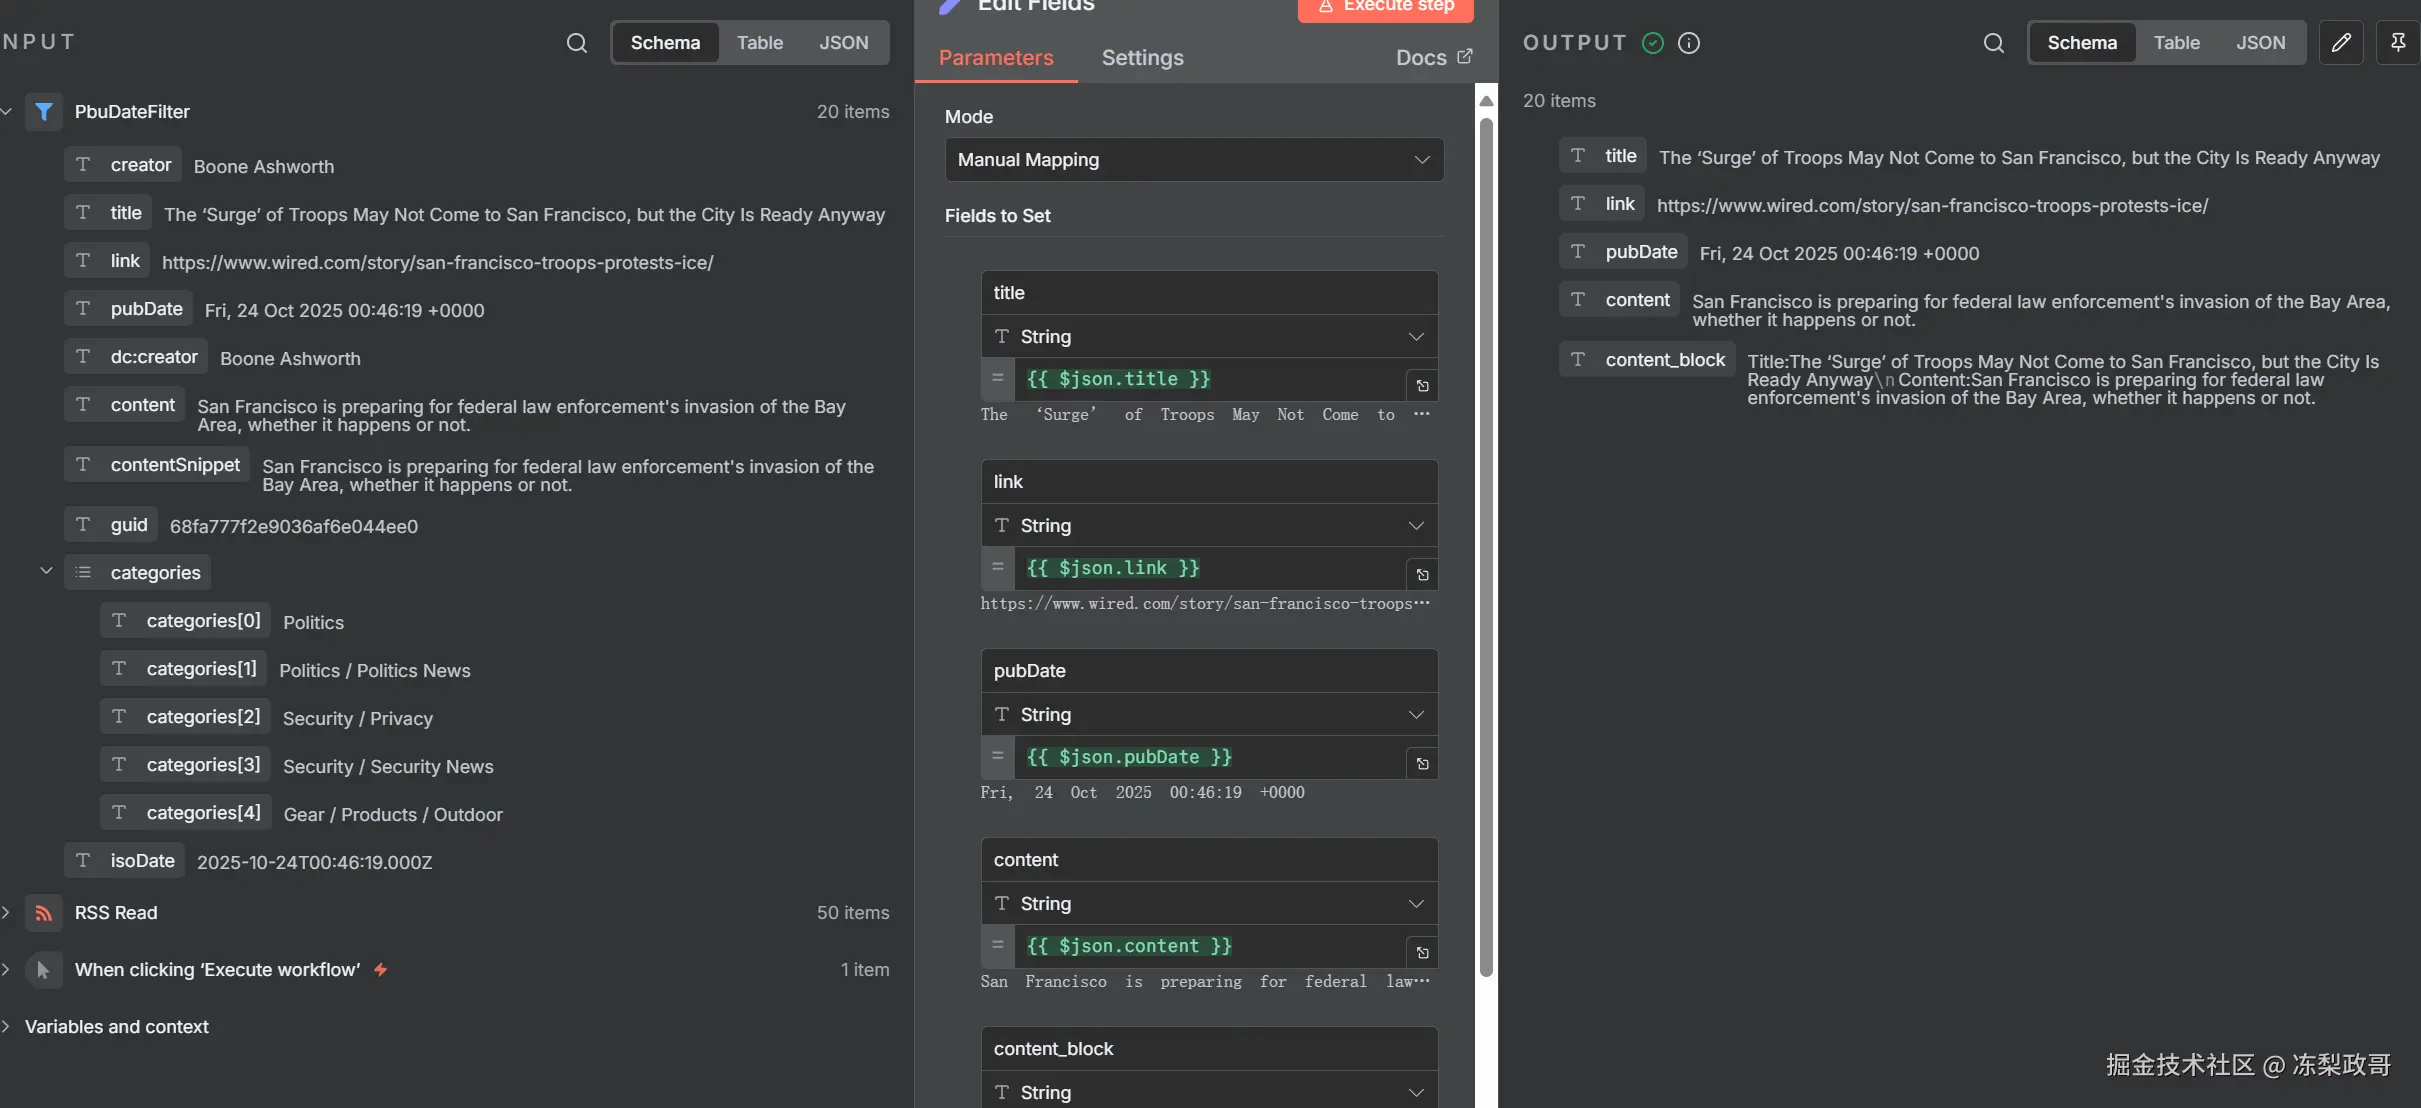Open the pubDate String type dropdown
Image resolution: width=2421 pixels, height=1108 pixels.
pos(1209,715)
